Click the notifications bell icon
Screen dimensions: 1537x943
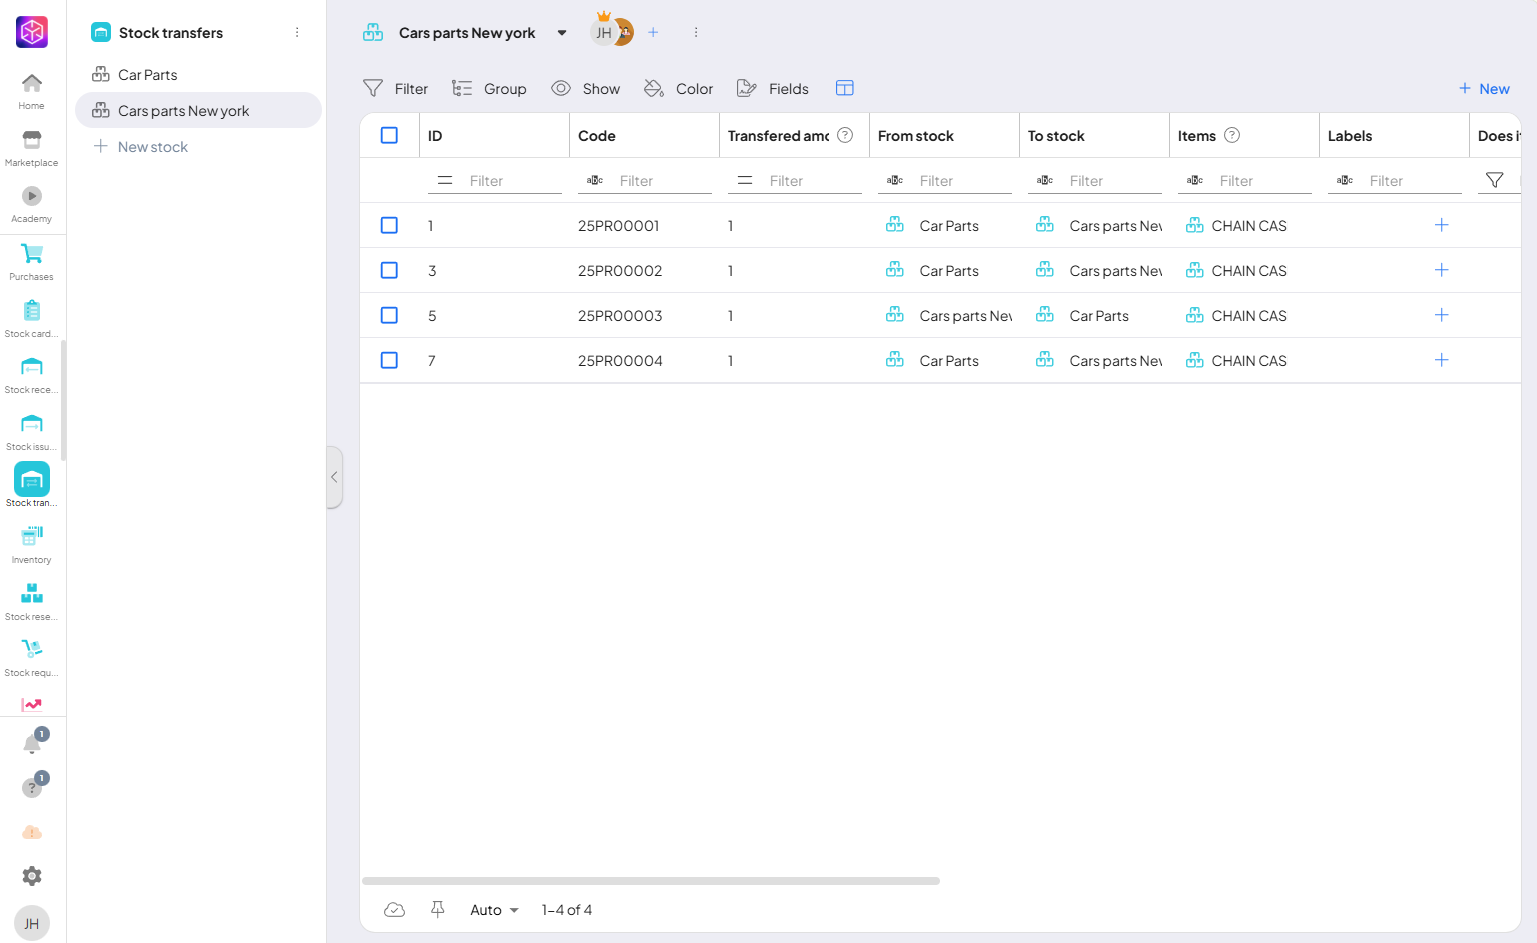coord(32,744)
